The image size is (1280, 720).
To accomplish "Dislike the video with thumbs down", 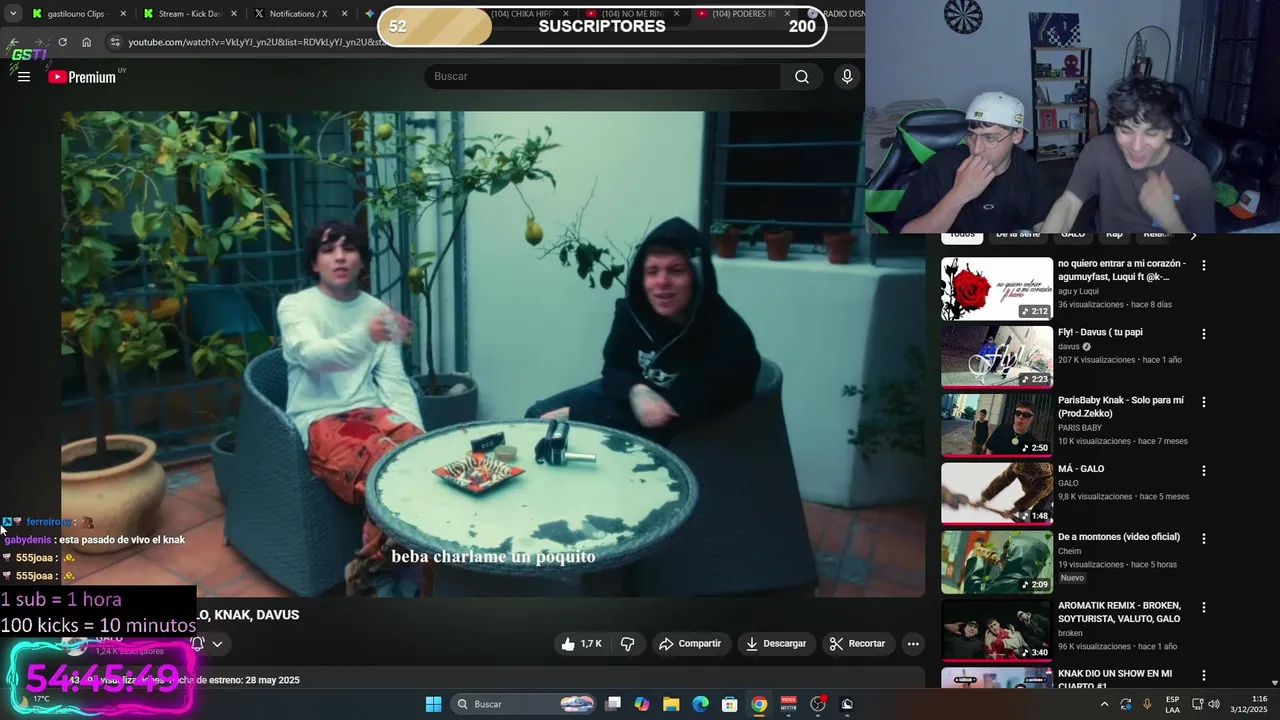I will (x=627, y=644).
